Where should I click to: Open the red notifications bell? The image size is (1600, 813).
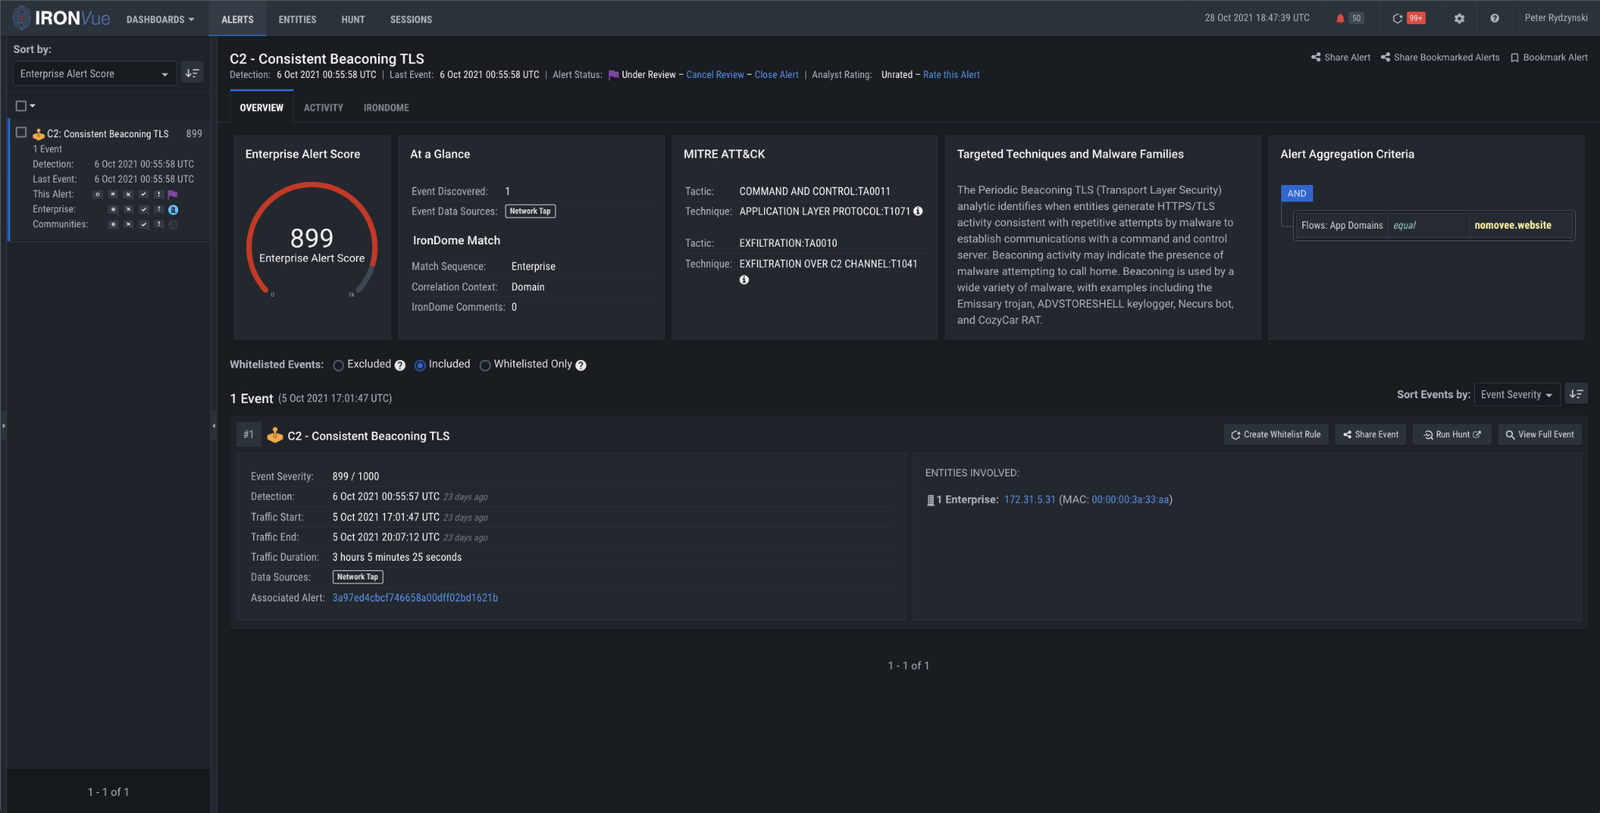click(1340, 18)
